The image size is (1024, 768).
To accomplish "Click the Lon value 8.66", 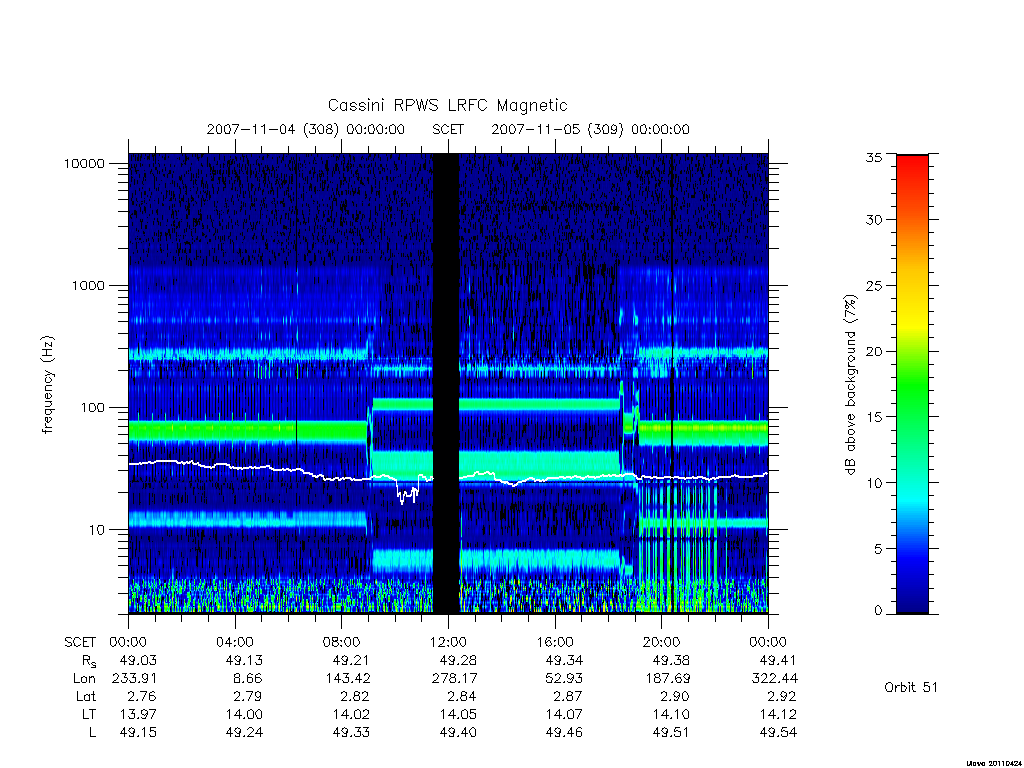I will point(248,679).
